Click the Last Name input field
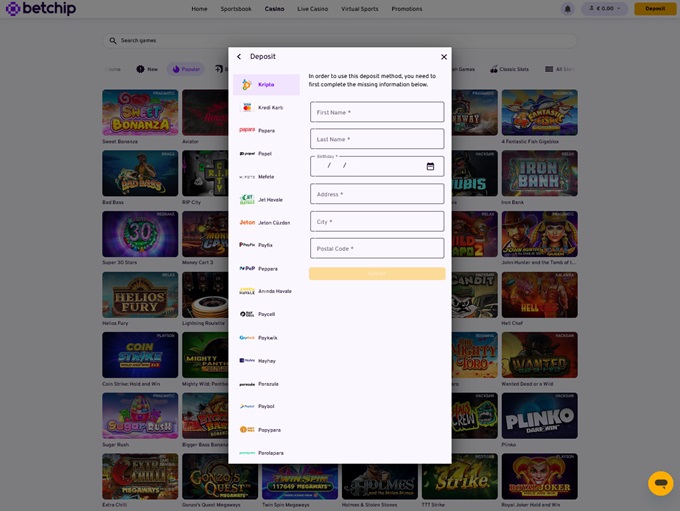Screen dimensions: 680x511 click(377, 139)
